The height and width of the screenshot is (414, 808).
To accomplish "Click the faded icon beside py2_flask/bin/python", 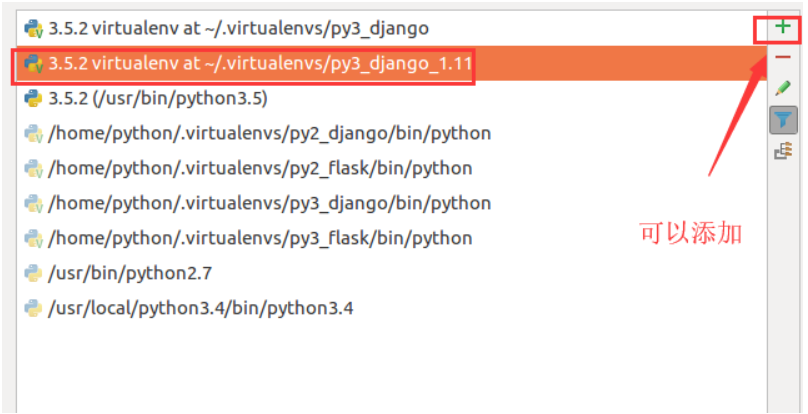I will [x=33, y=169].
